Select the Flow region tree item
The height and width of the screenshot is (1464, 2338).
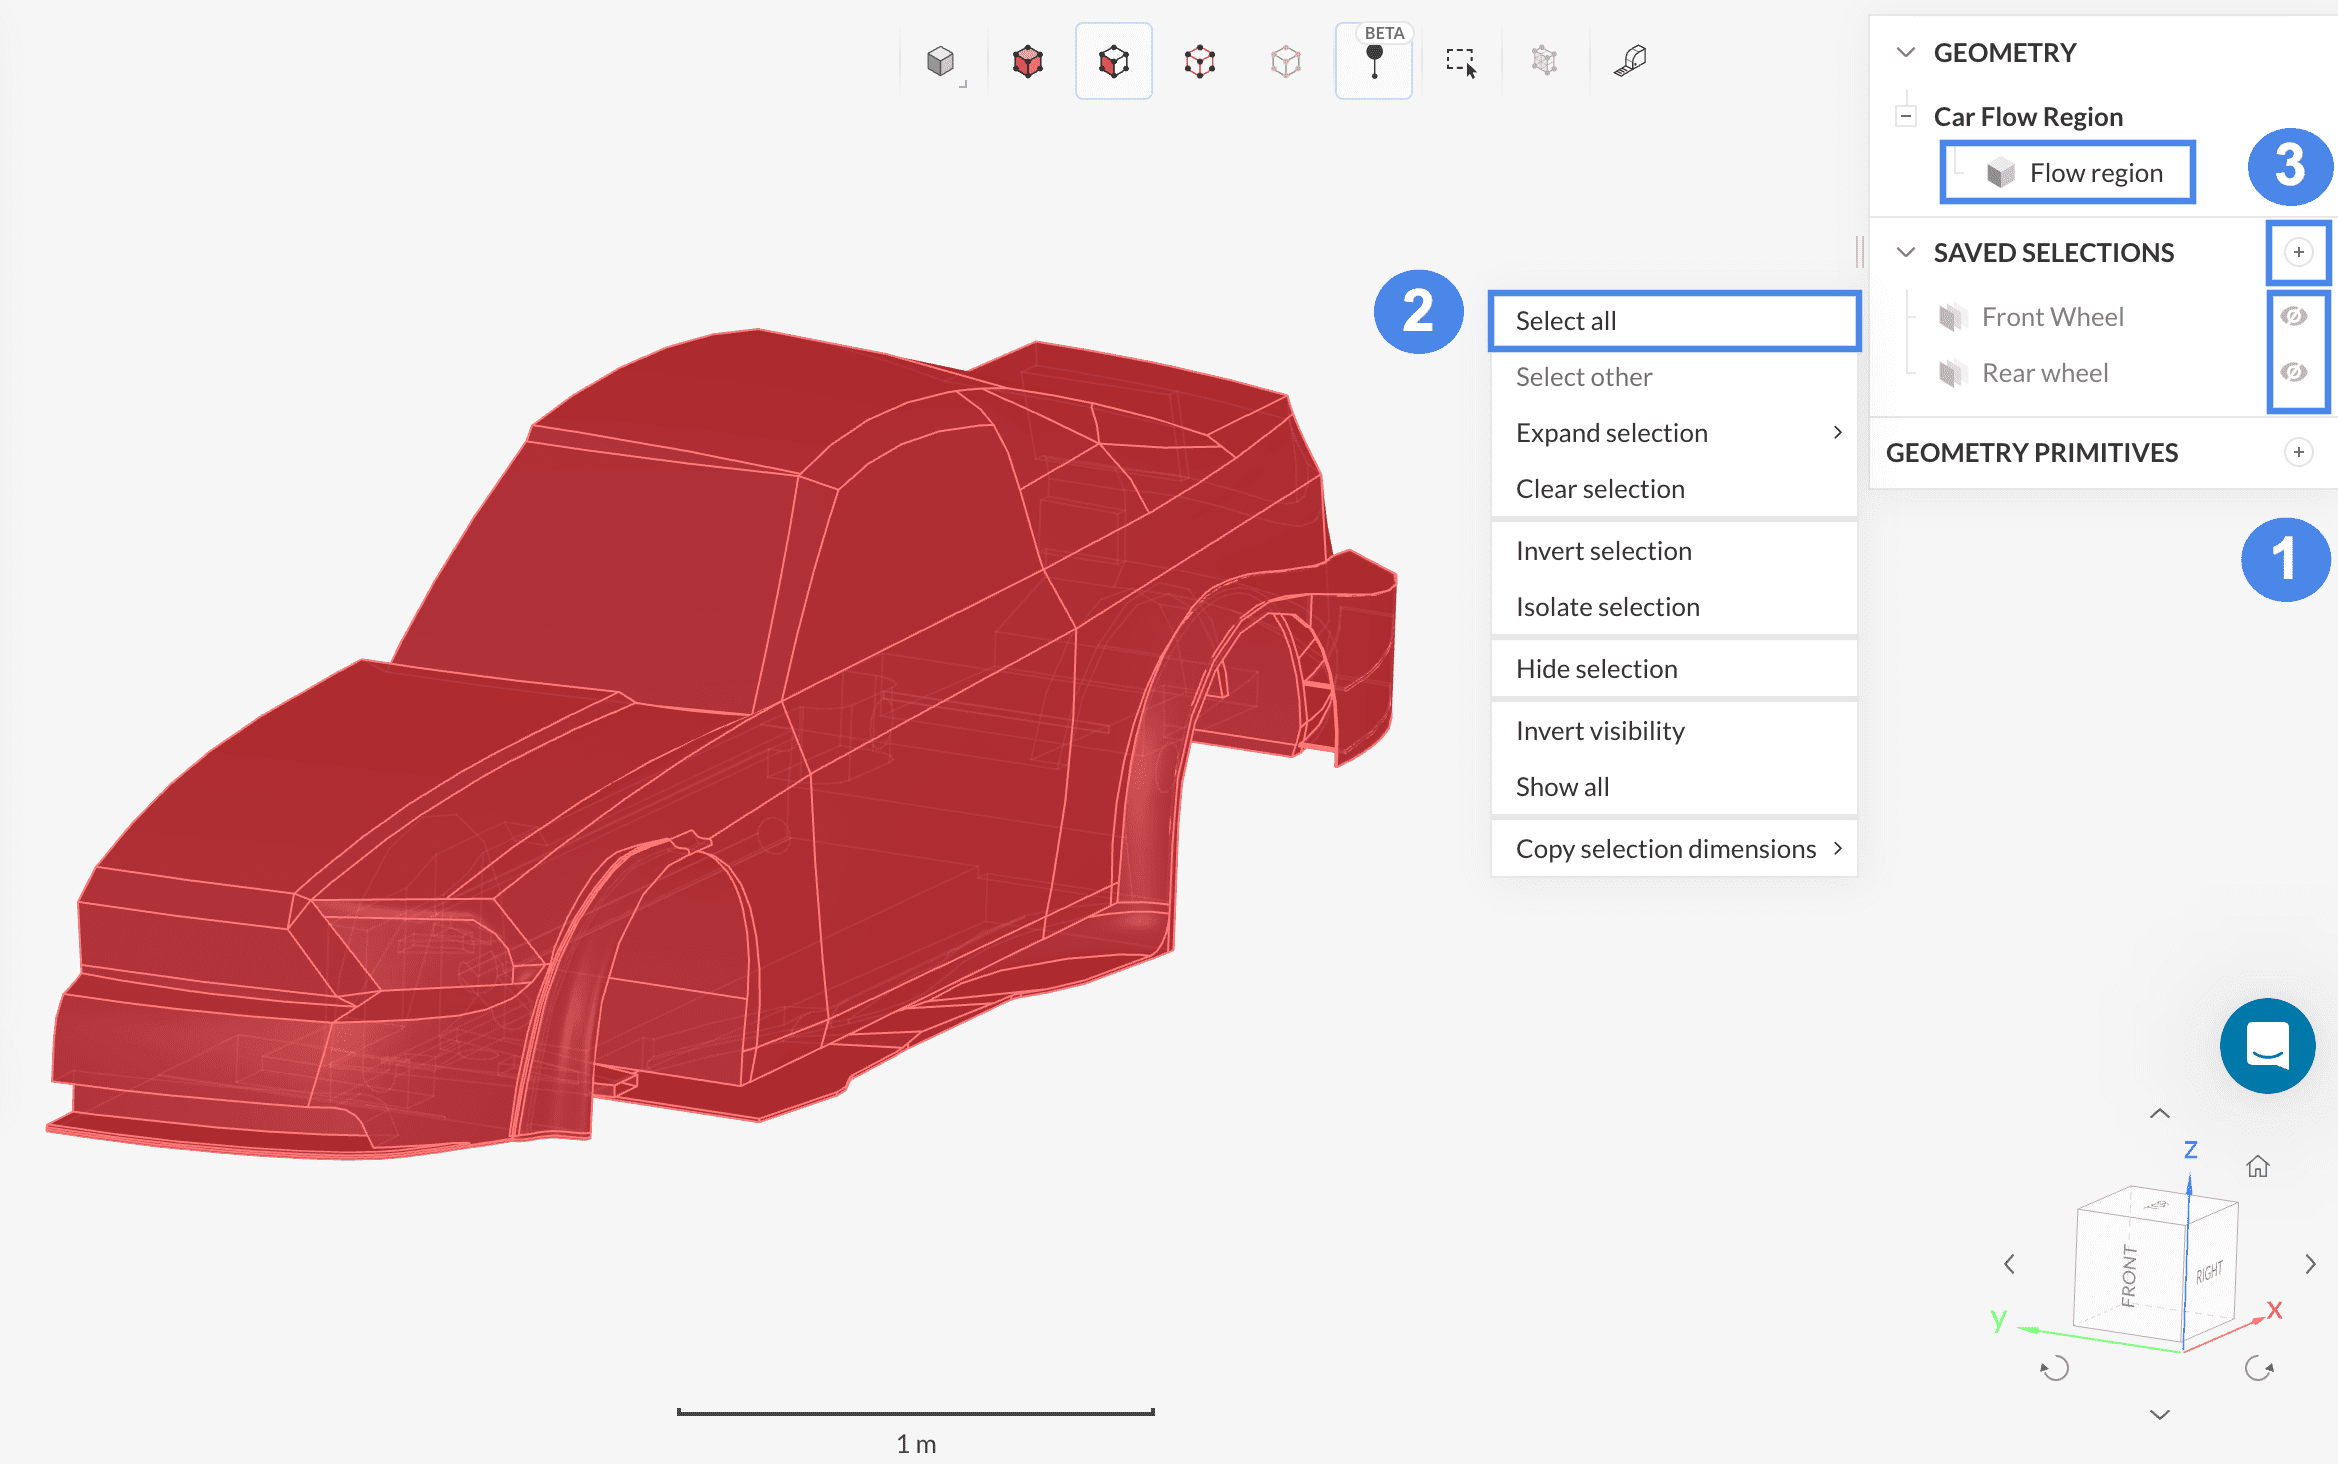pyautogui.click(x=2095, y=173)
